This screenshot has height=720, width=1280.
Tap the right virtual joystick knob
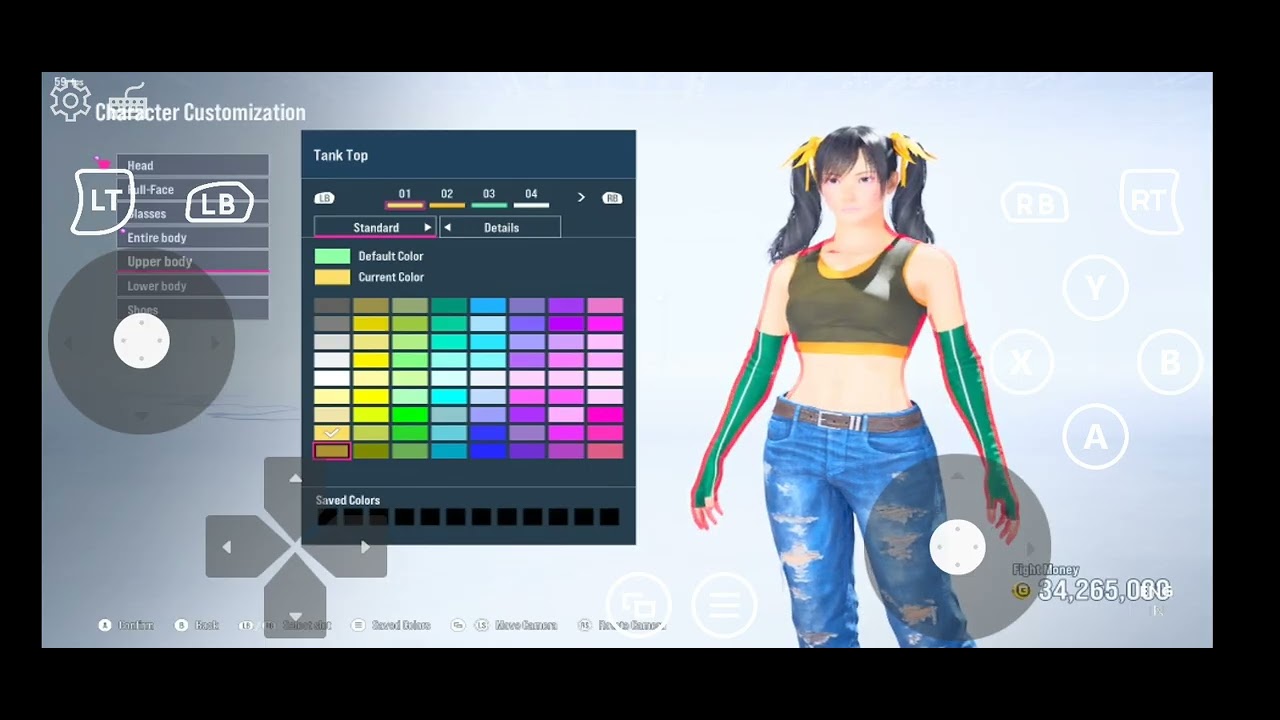coord(958,547)
